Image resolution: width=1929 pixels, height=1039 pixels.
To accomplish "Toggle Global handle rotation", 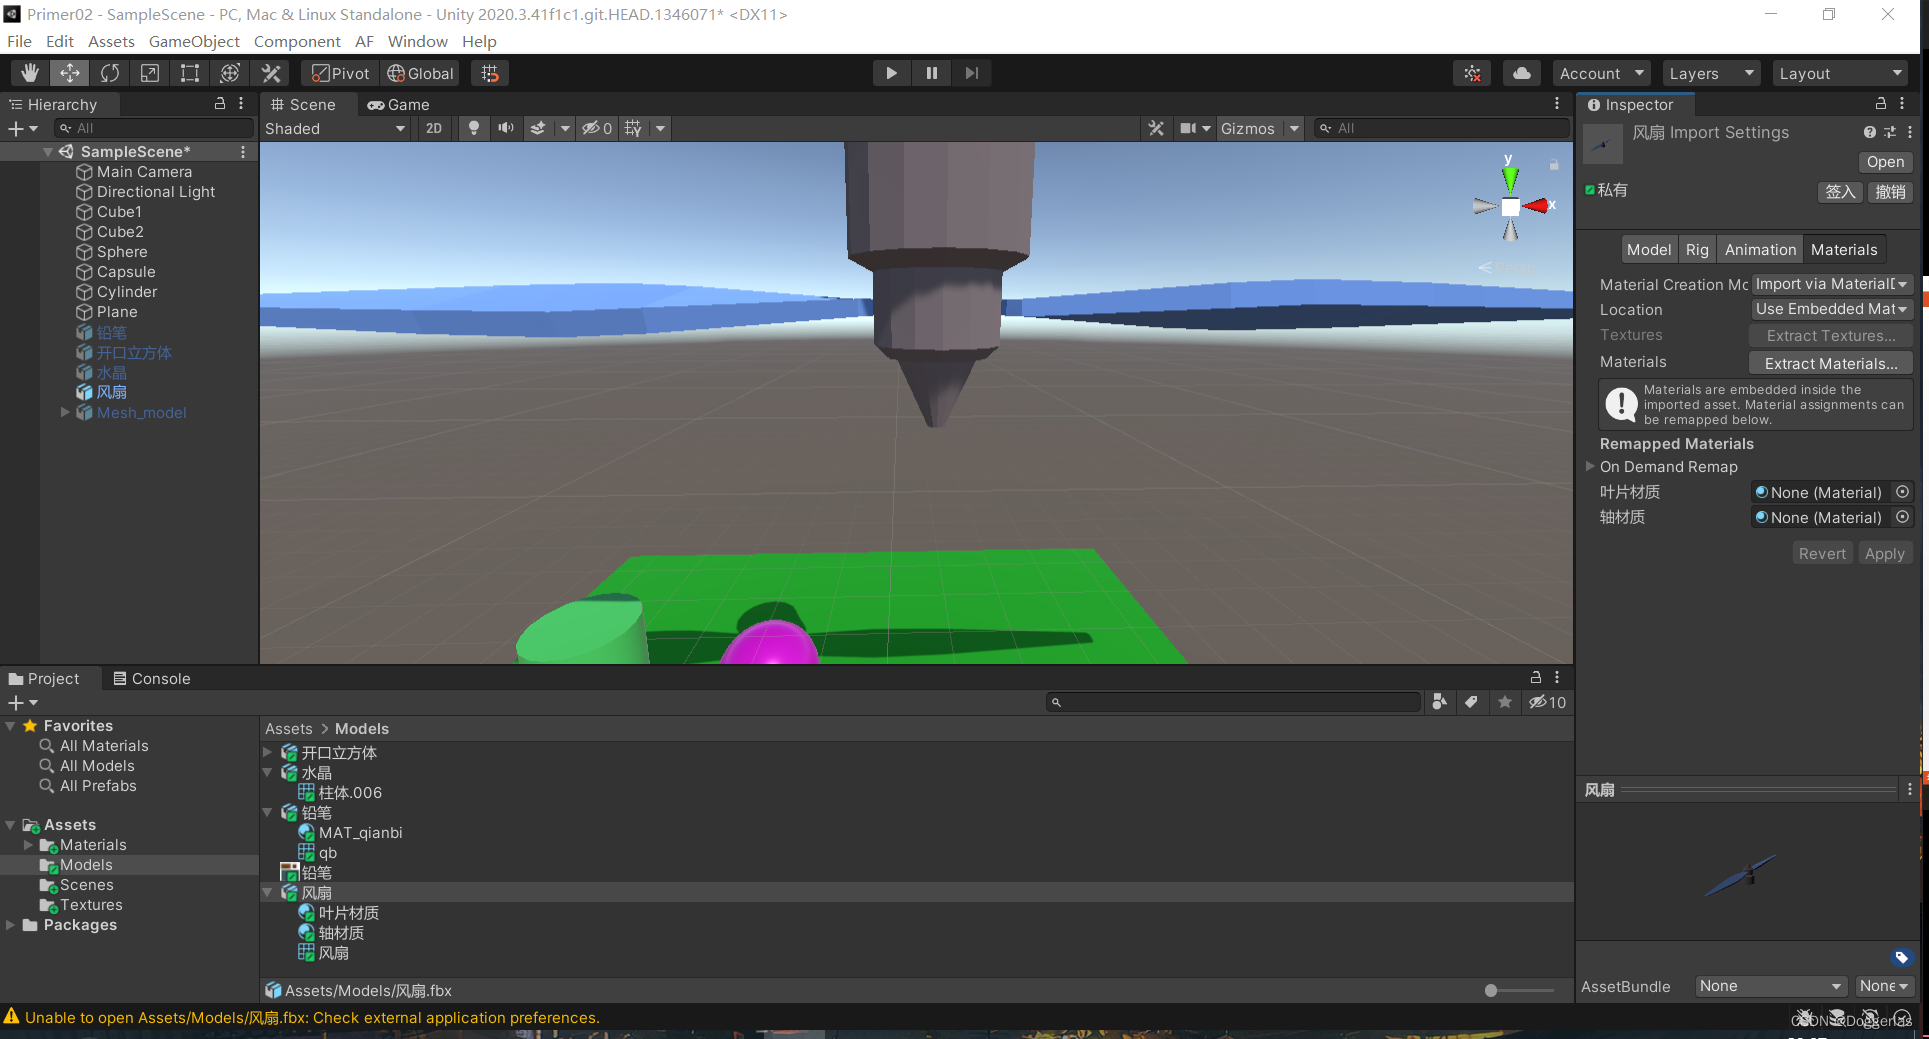I will 421,73.
